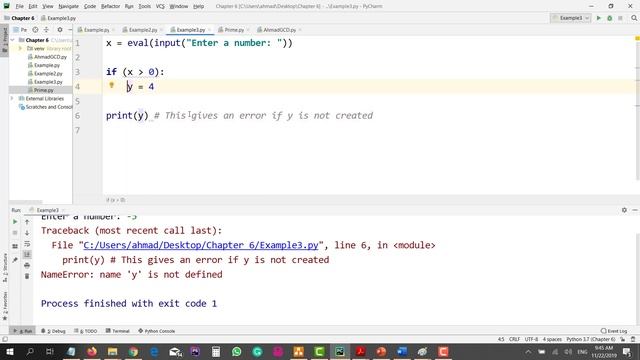Collapse the Chapter 6 project folder
The height and width of the screenshot is (360, 640).
pyautogui.click(x=13, y=40)
